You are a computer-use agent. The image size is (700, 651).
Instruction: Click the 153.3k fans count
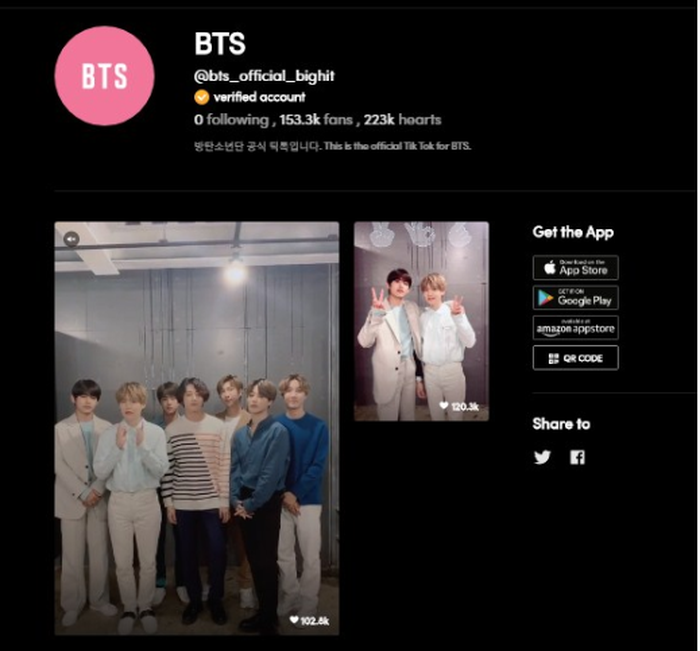316,120
